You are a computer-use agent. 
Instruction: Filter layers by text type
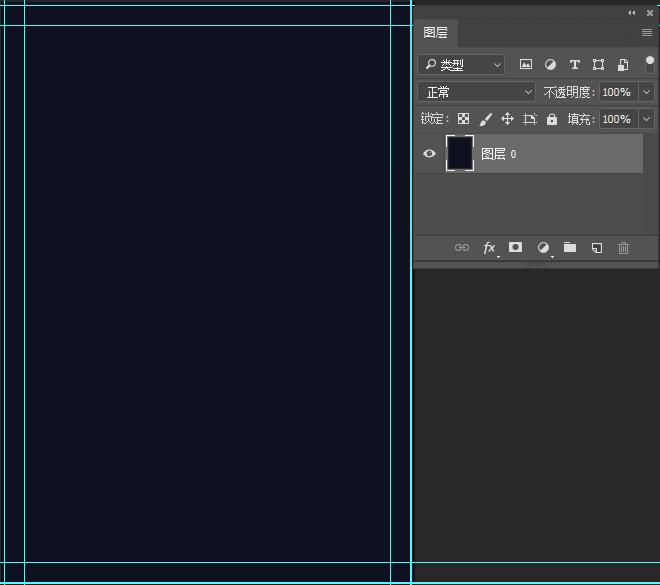pyautogui.click(x=575, y=65)
